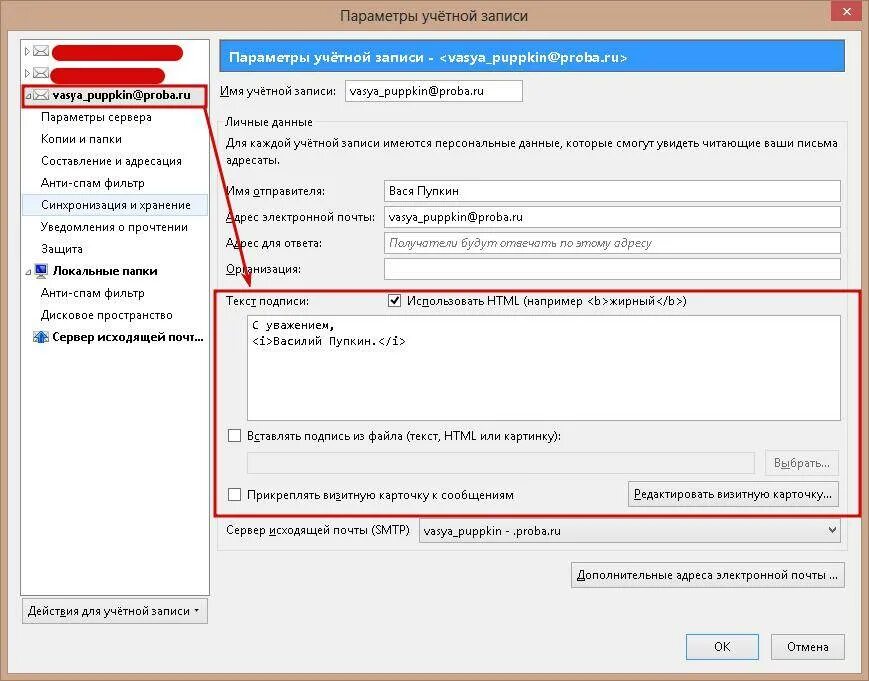Enable 'Вставлять подпись из файла' checkbox
Image resolution: width=869 pixels, height=681 pixels.
(x=234, y=436)
